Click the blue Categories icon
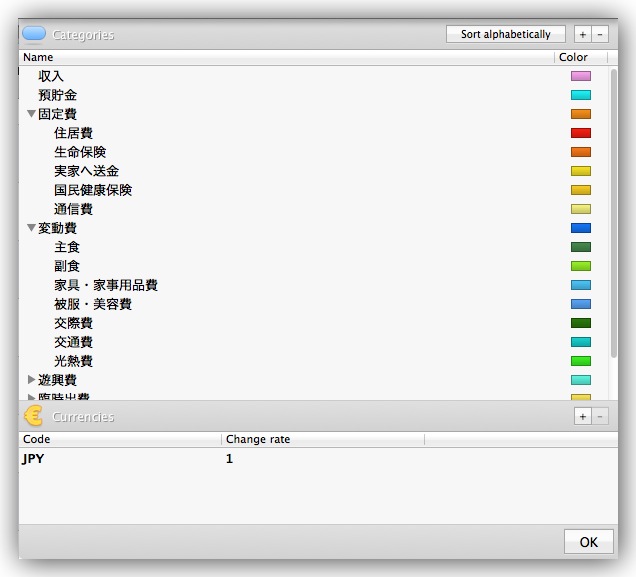 34,34
